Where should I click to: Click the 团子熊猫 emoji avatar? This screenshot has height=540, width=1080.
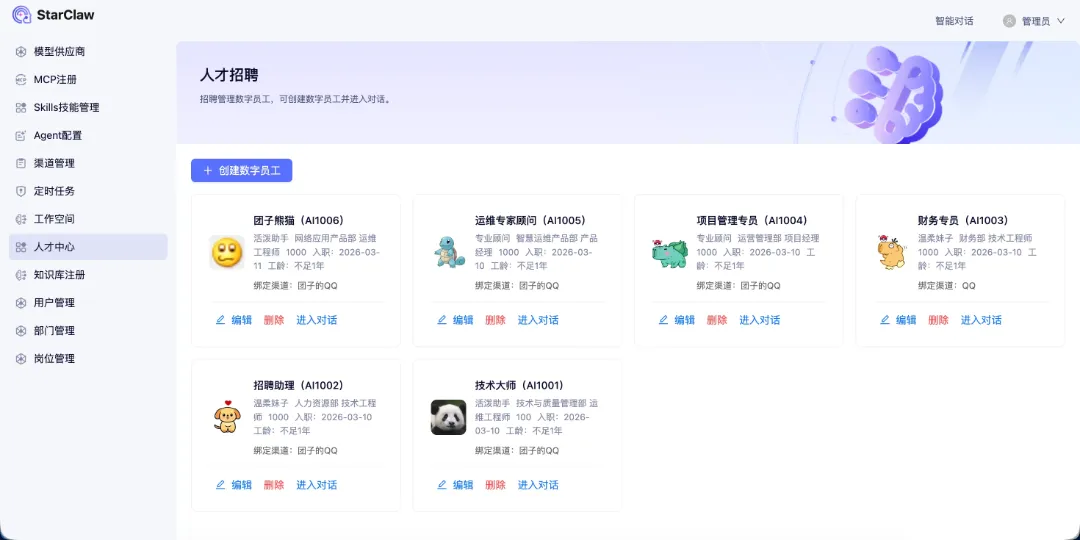pos(227,252)
